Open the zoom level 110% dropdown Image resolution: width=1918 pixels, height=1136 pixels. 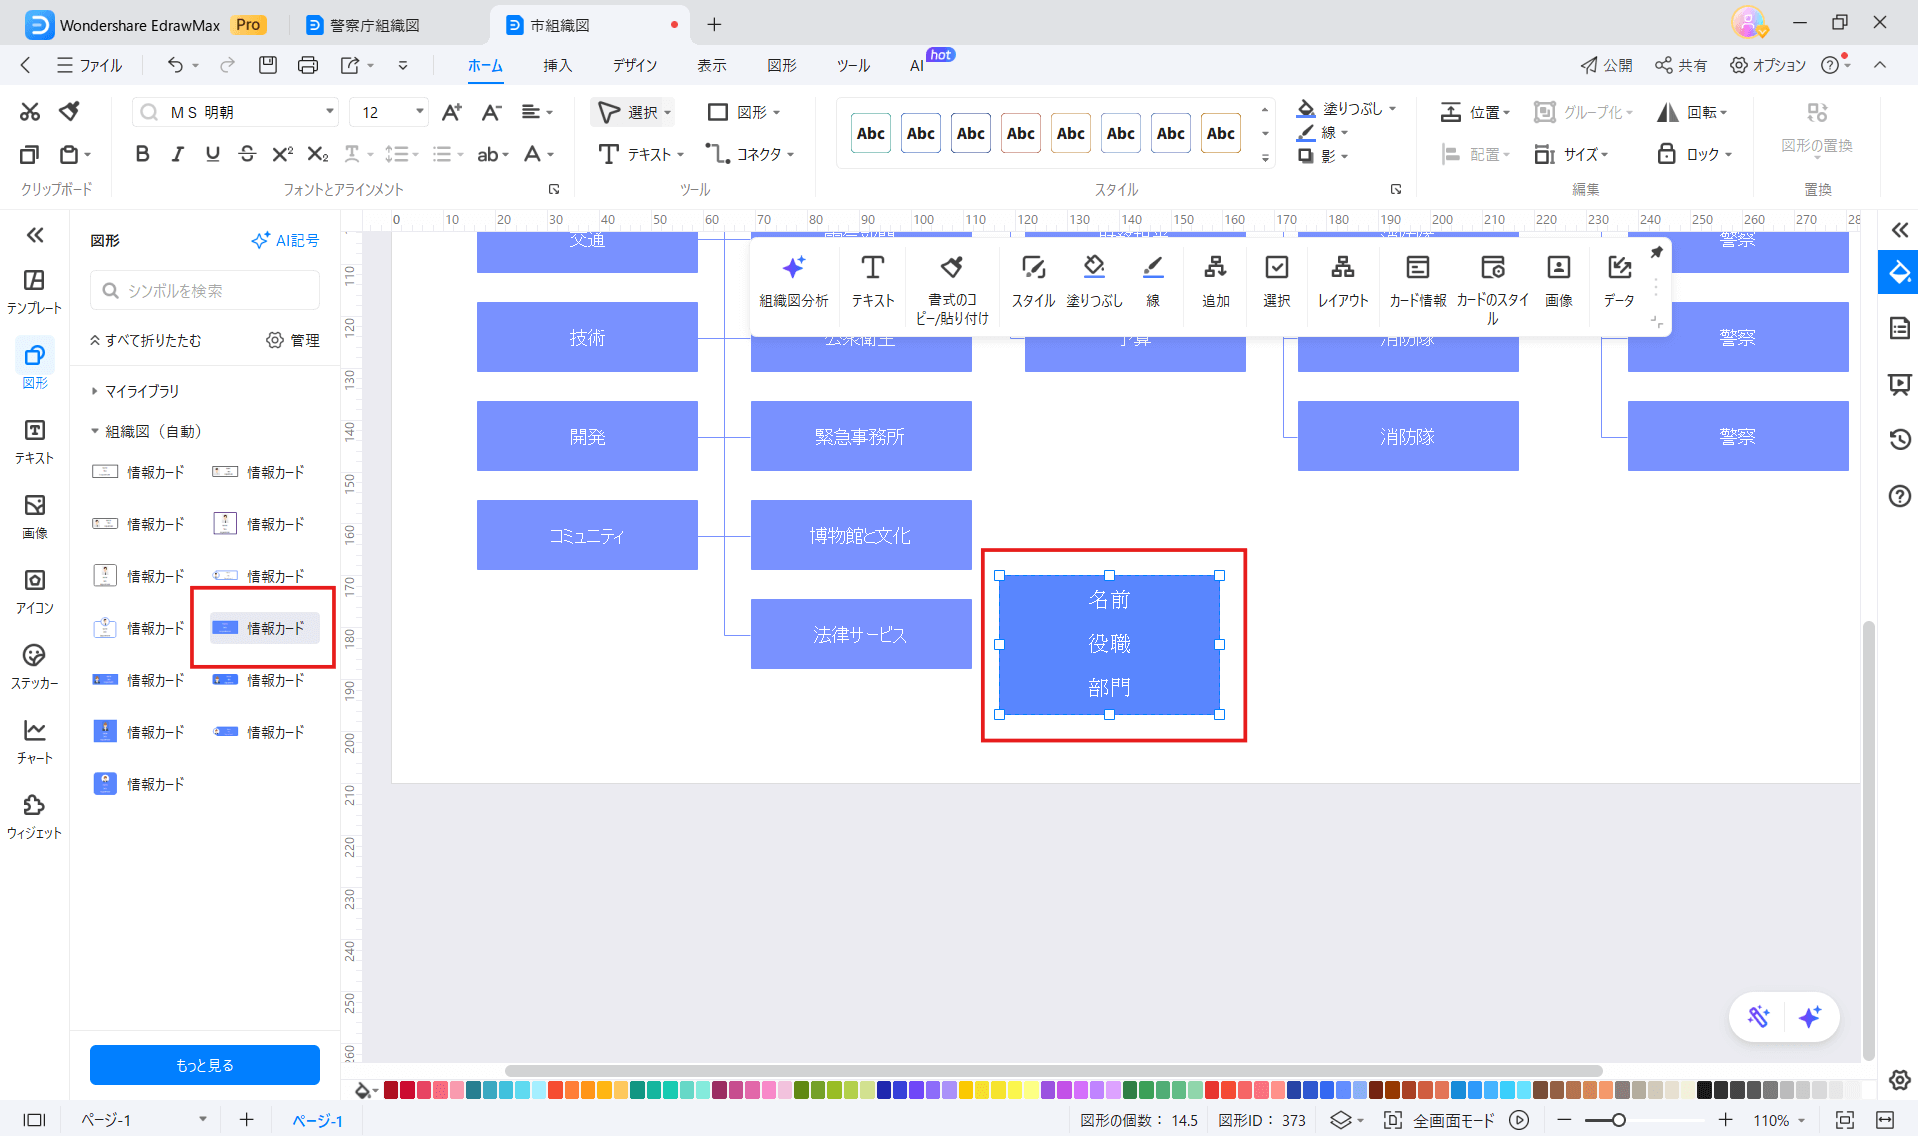click(x=1779, y=1120)
